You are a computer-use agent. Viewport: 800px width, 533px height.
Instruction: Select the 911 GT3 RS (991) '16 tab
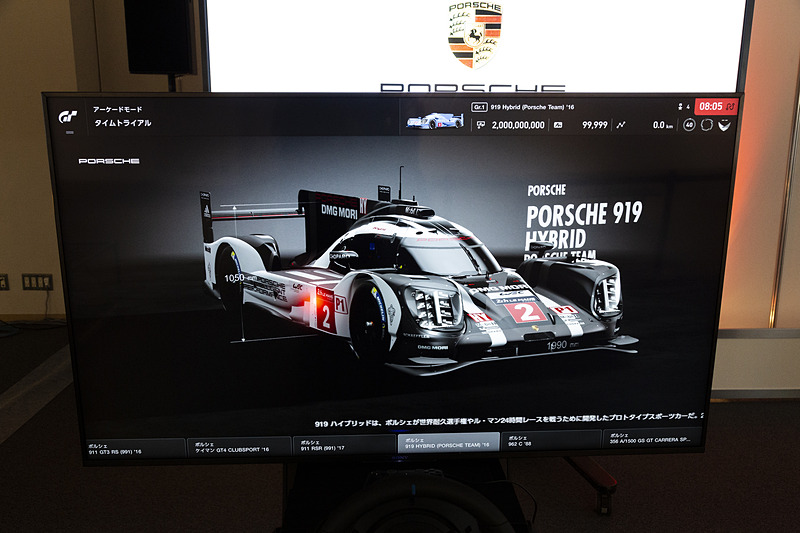[135, 448]
